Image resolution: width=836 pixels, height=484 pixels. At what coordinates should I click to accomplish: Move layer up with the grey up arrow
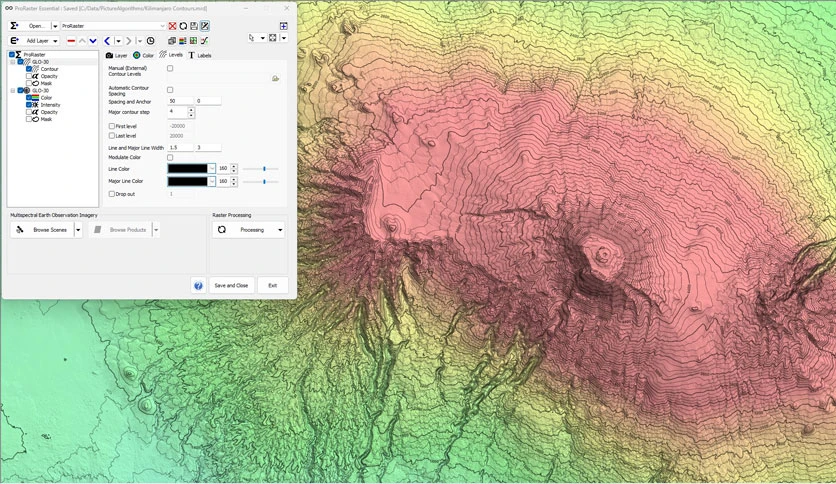[x=82, y=41]
